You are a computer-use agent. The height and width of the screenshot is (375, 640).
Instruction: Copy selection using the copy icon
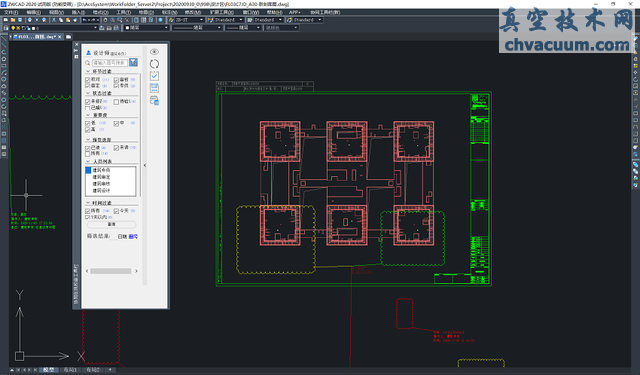tap(61, 20)
